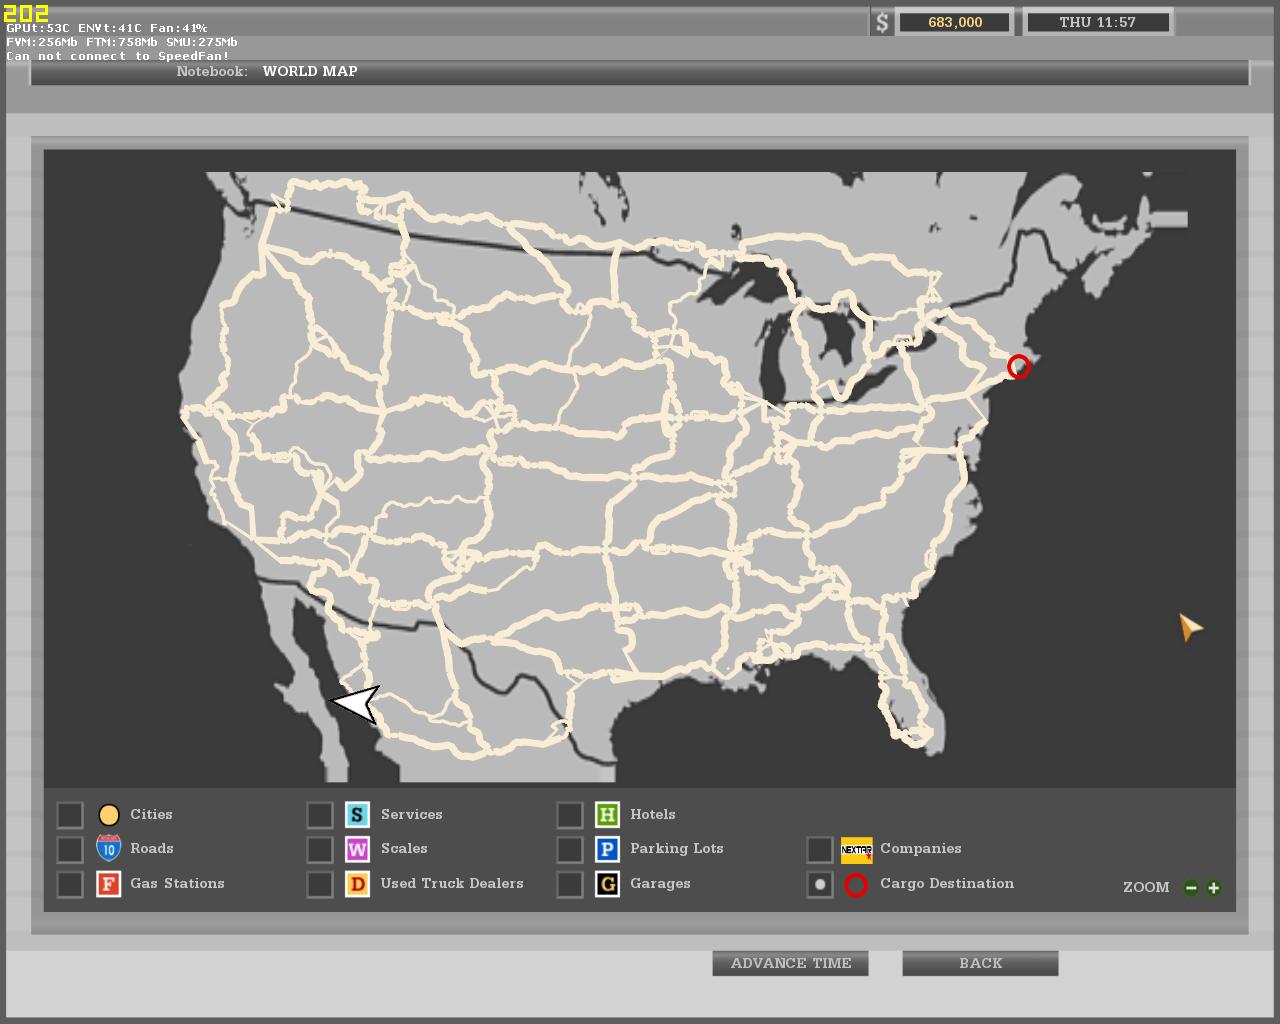Check the Hotels checkbox
The width and height of the screenshot is (1280, 1024).
pyautogui.click(x=570, y=815)
